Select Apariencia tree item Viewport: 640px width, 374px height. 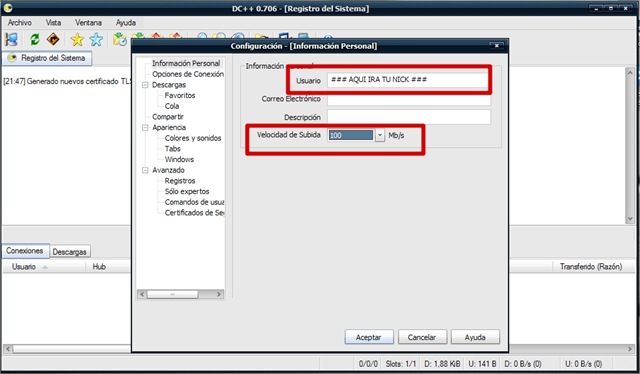(169, 127)
